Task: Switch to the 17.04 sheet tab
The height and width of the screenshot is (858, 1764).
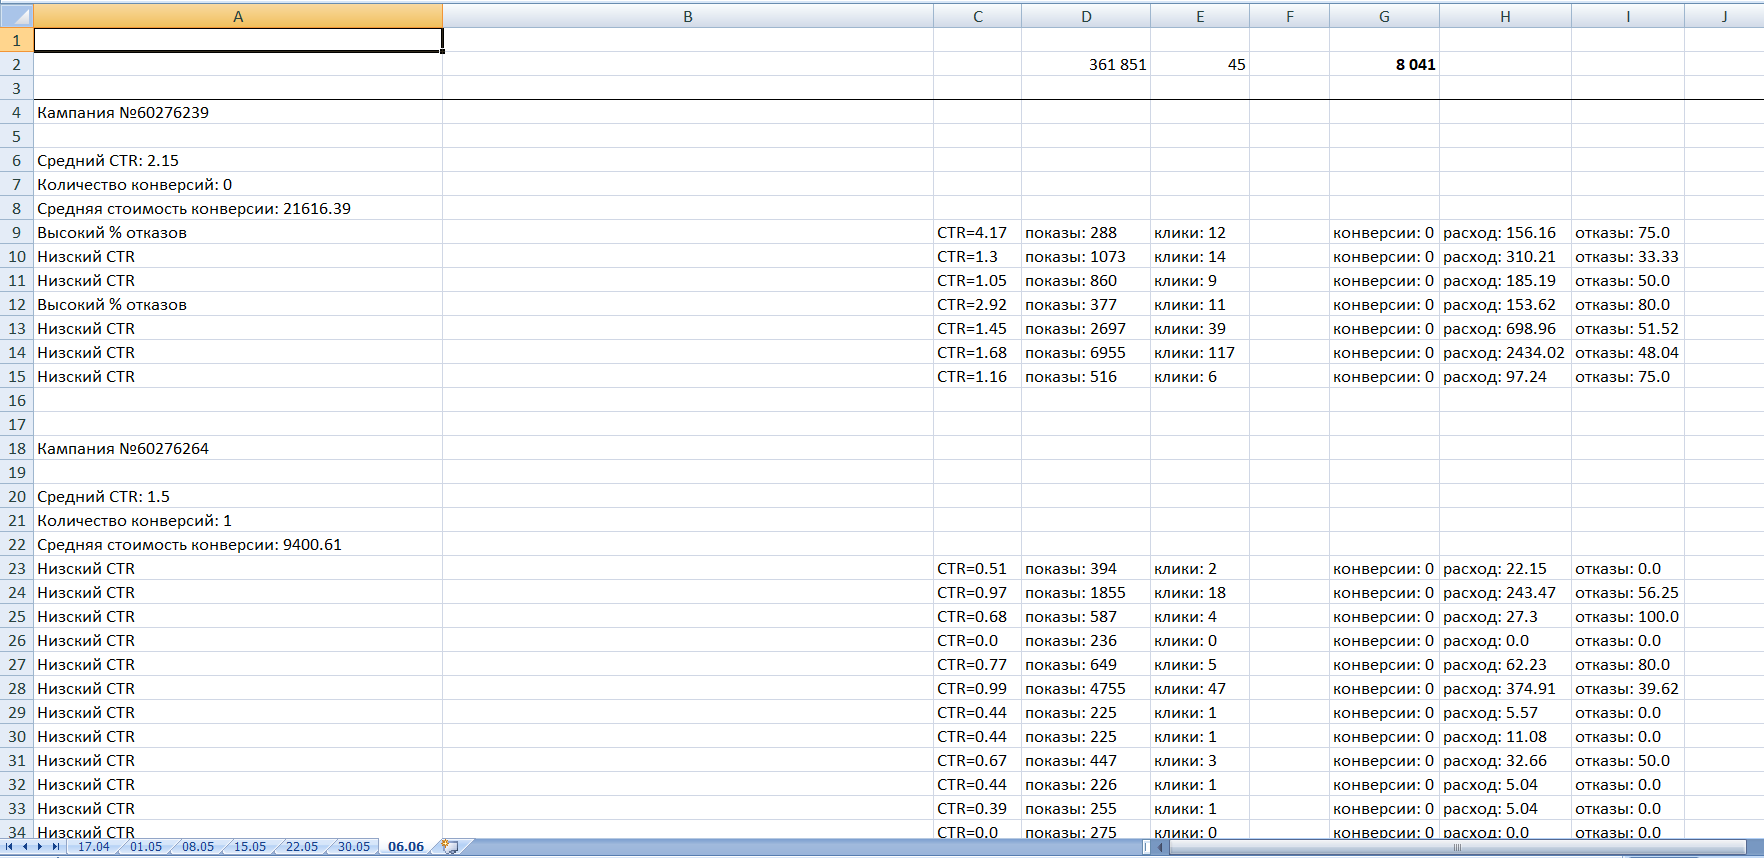Action: 93,847
